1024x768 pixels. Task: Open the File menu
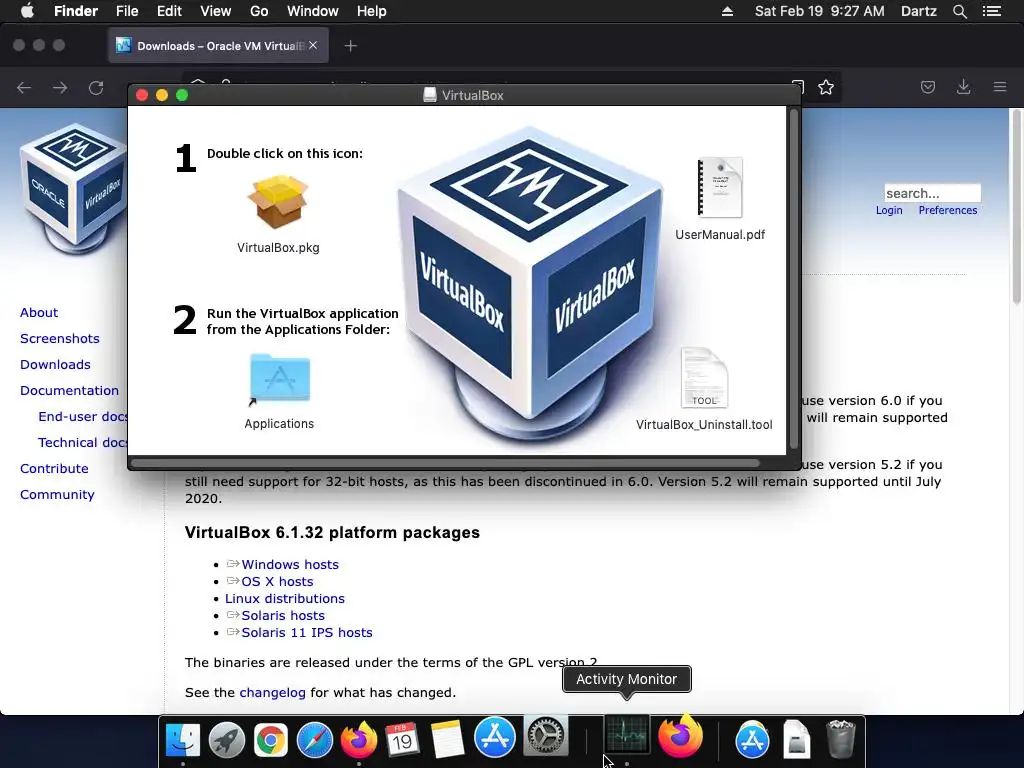click(x=127, y=11)
